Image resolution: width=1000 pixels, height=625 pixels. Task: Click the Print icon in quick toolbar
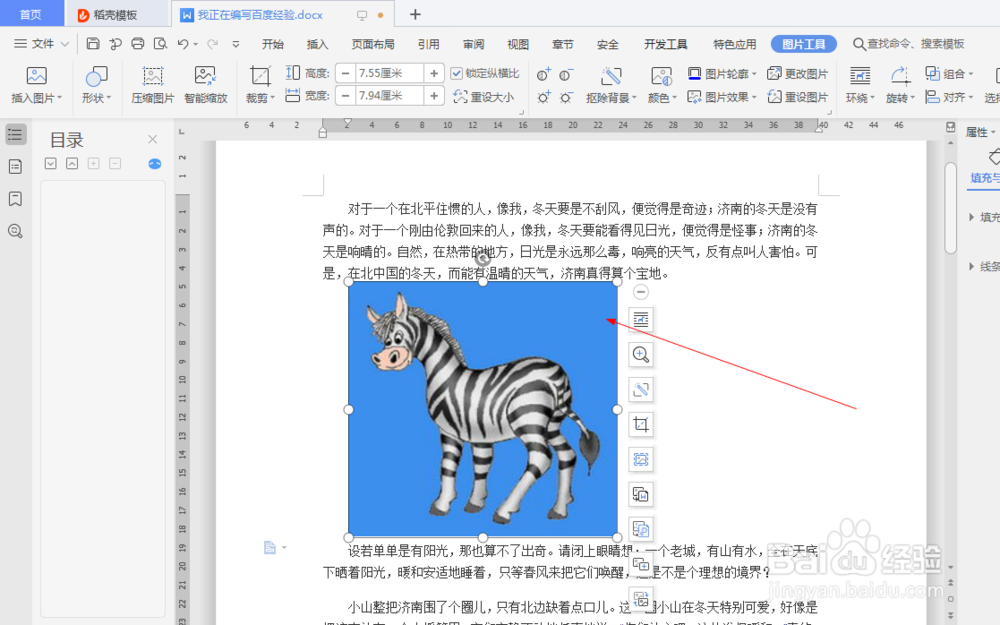click(138, 43)
